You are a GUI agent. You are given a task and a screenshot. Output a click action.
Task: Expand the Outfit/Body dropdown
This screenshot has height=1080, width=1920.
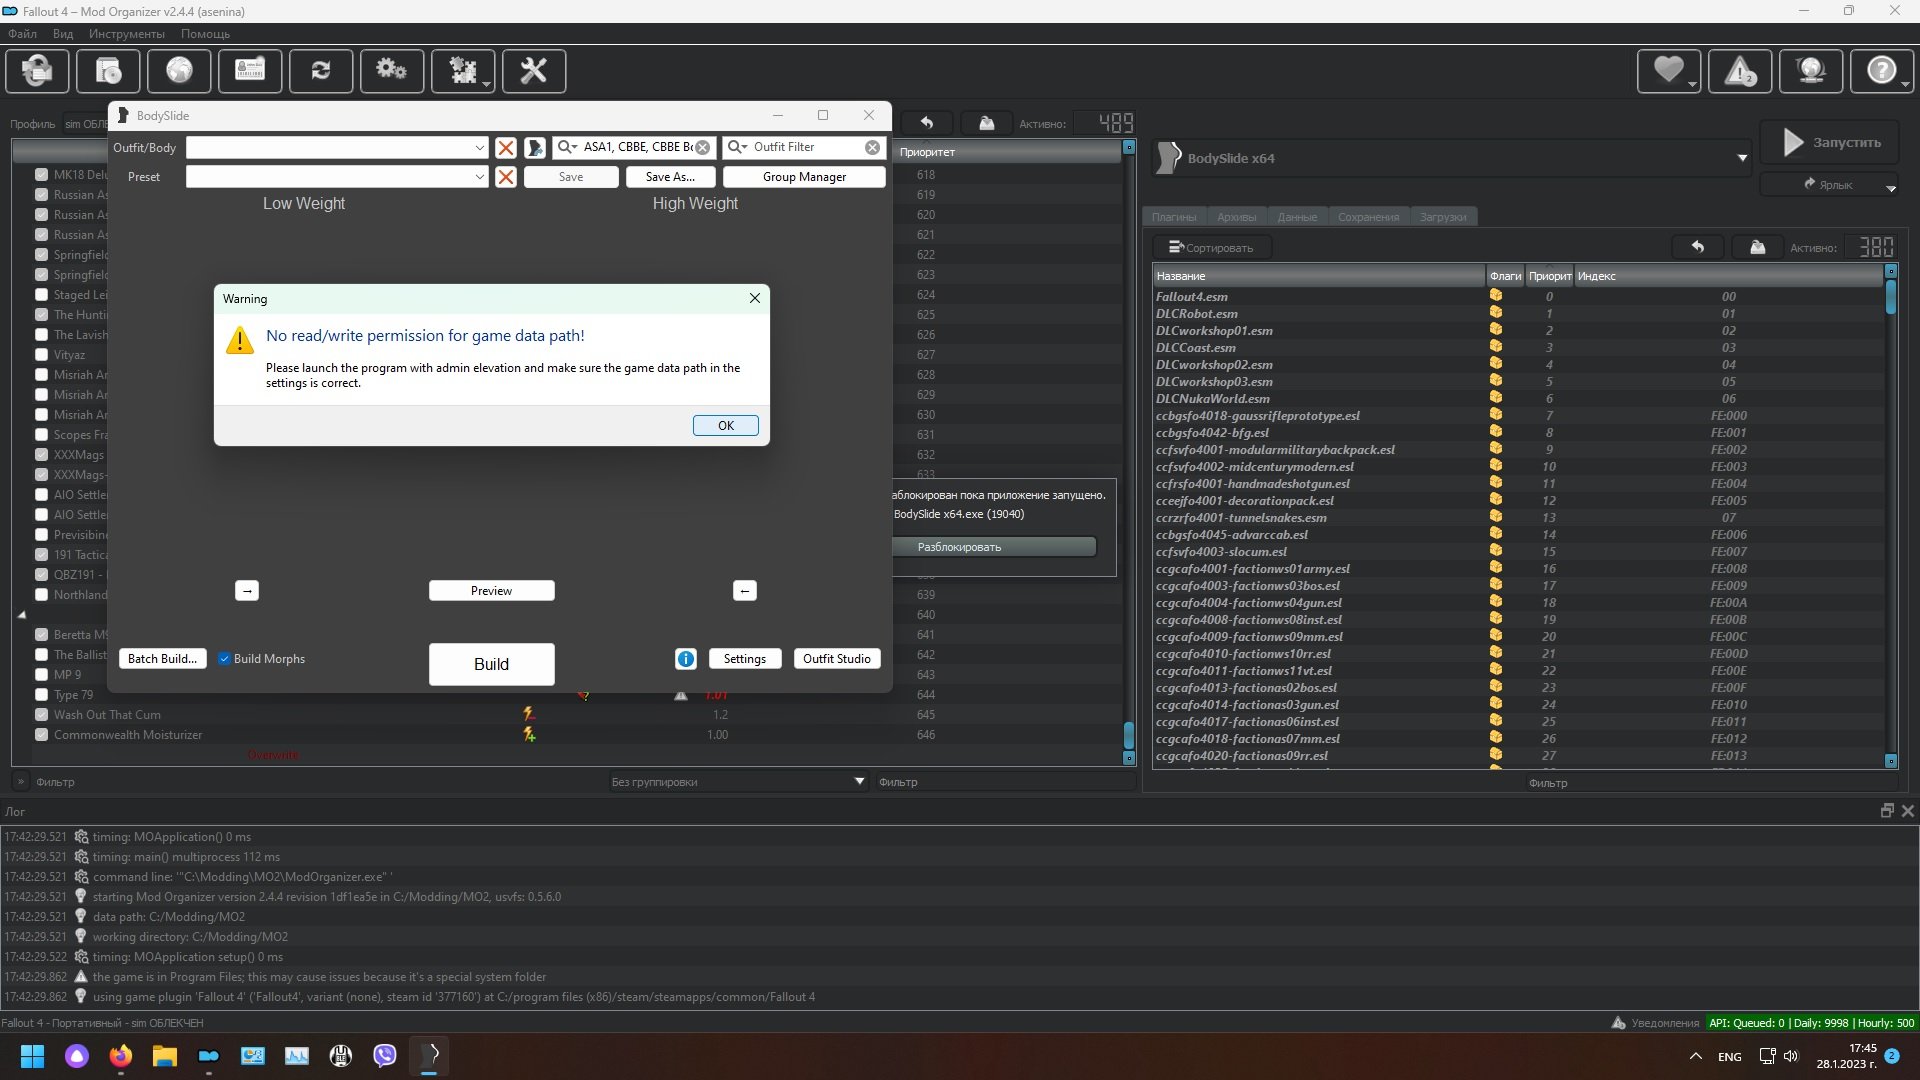[x=479, y=148]
